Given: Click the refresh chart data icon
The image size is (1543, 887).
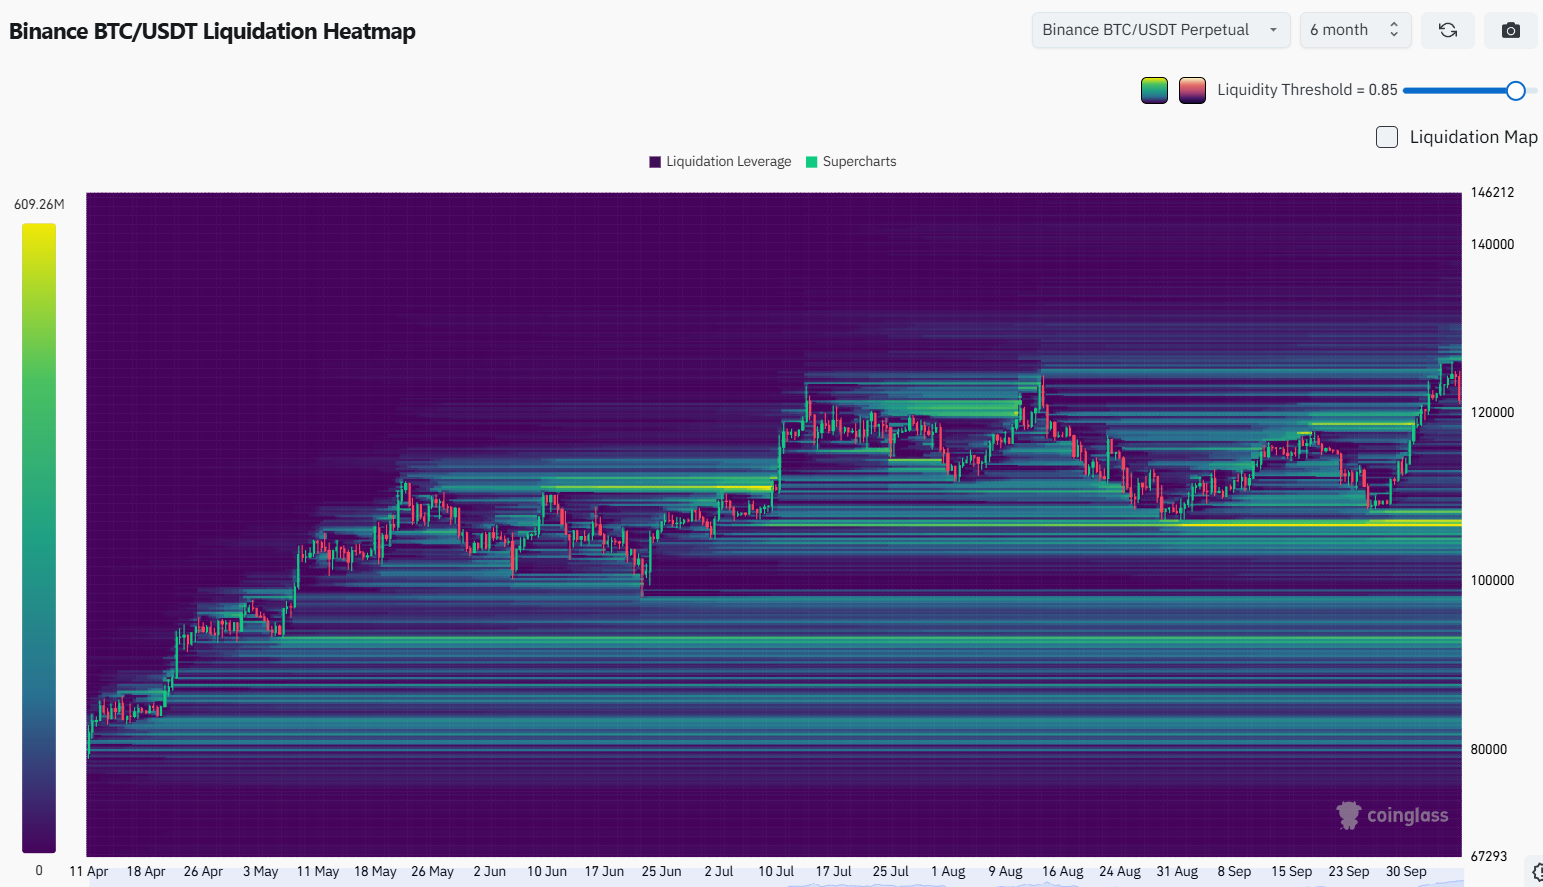Looking at the screenshot, I should (1447, 30).
